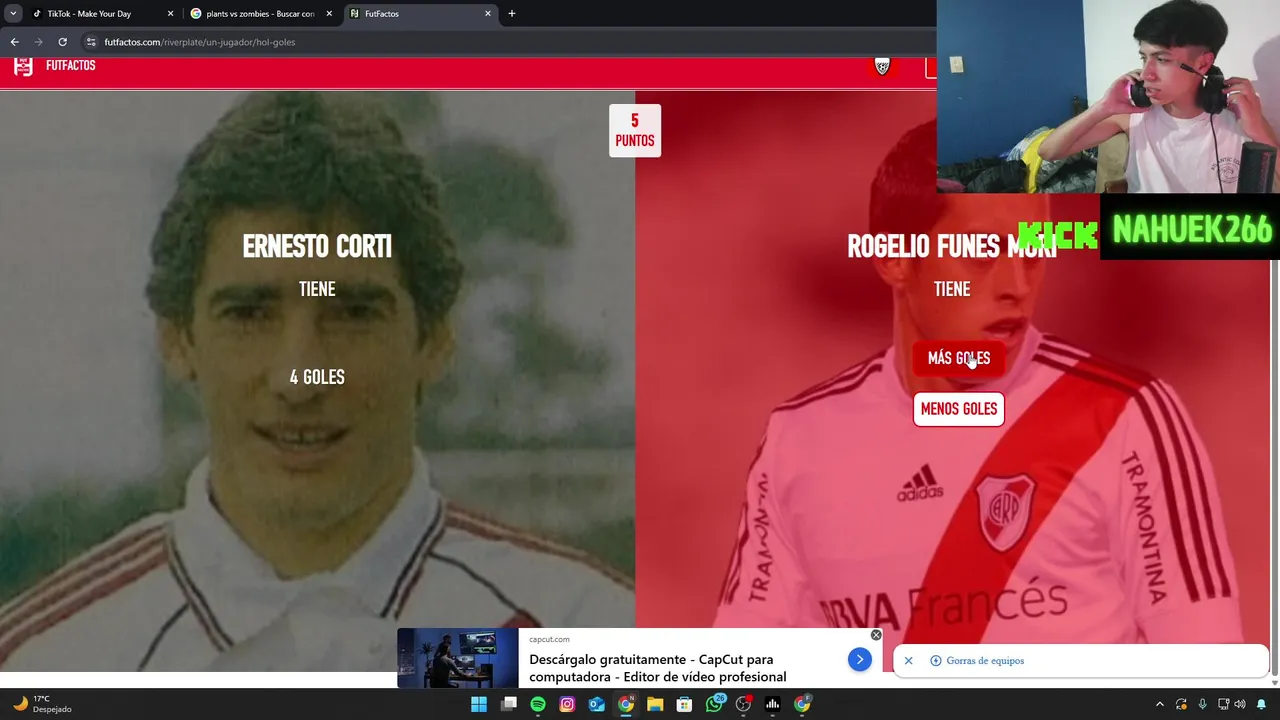Go back to the previous page

click(x=14, y=42)
